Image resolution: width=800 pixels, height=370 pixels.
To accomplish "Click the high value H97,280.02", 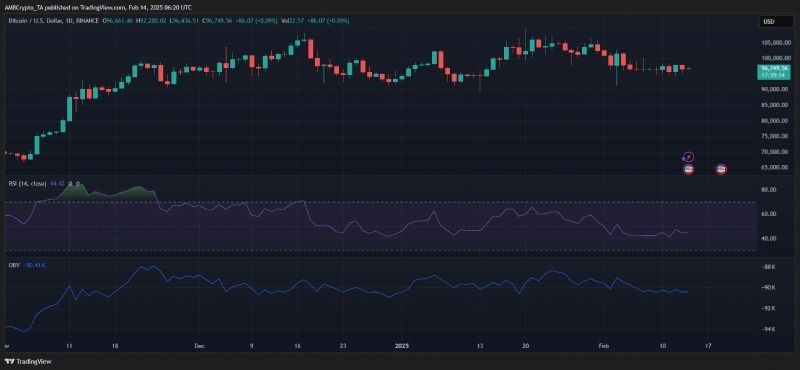I will [x=152, y=21].
